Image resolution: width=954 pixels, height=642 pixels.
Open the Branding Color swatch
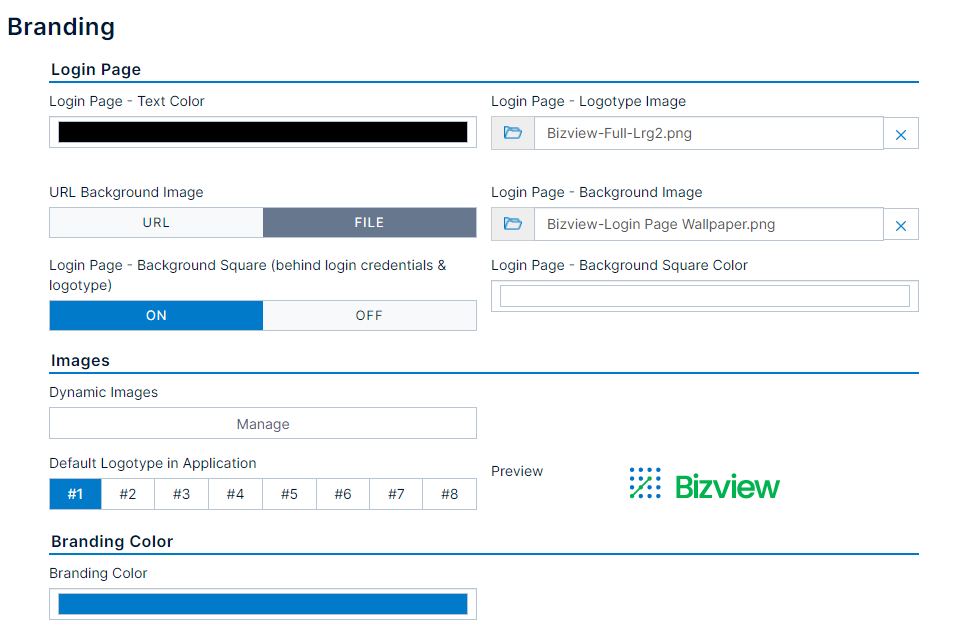pyautogui.click(x=263, y=604)
